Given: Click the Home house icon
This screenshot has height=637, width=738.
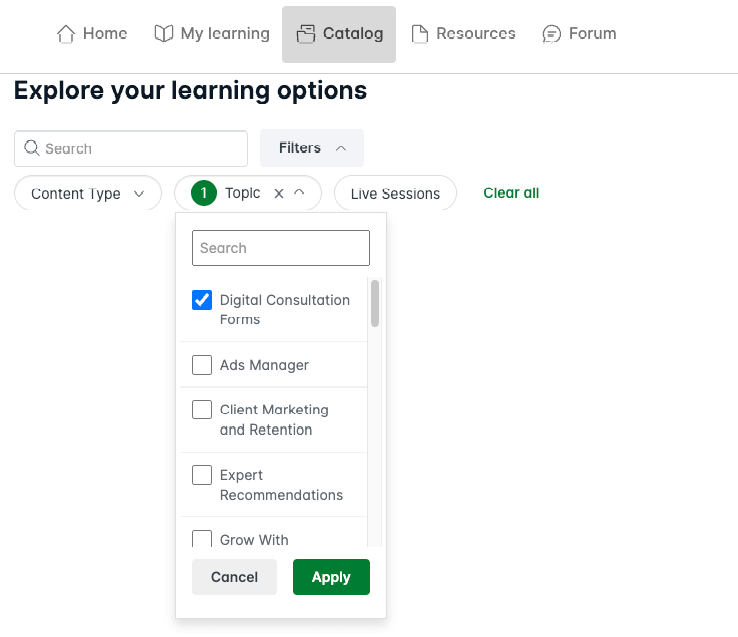Looking at the screenshot, I should [66, 34].
